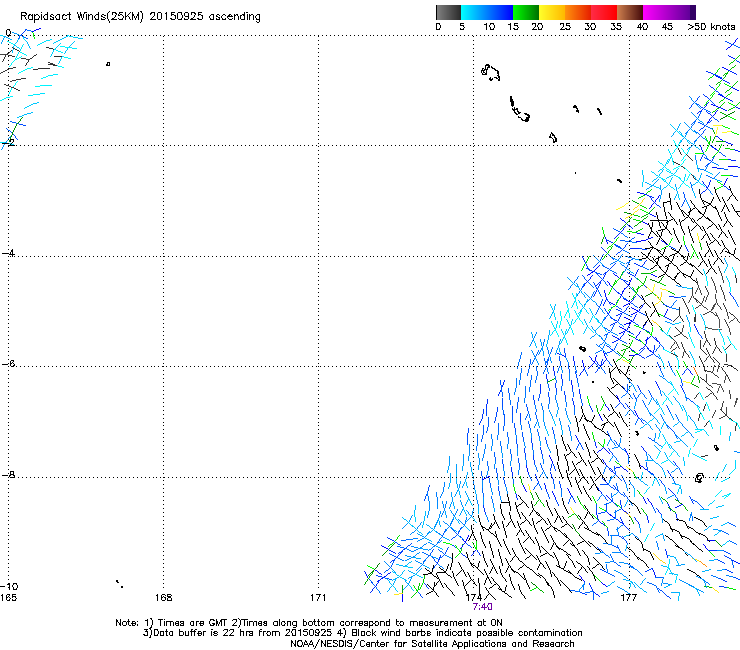Image resolution: width=740 pixels, height=650 pixels.
Task: Click the small island outline near longitude 167
Action: click(x=108, y=64)
